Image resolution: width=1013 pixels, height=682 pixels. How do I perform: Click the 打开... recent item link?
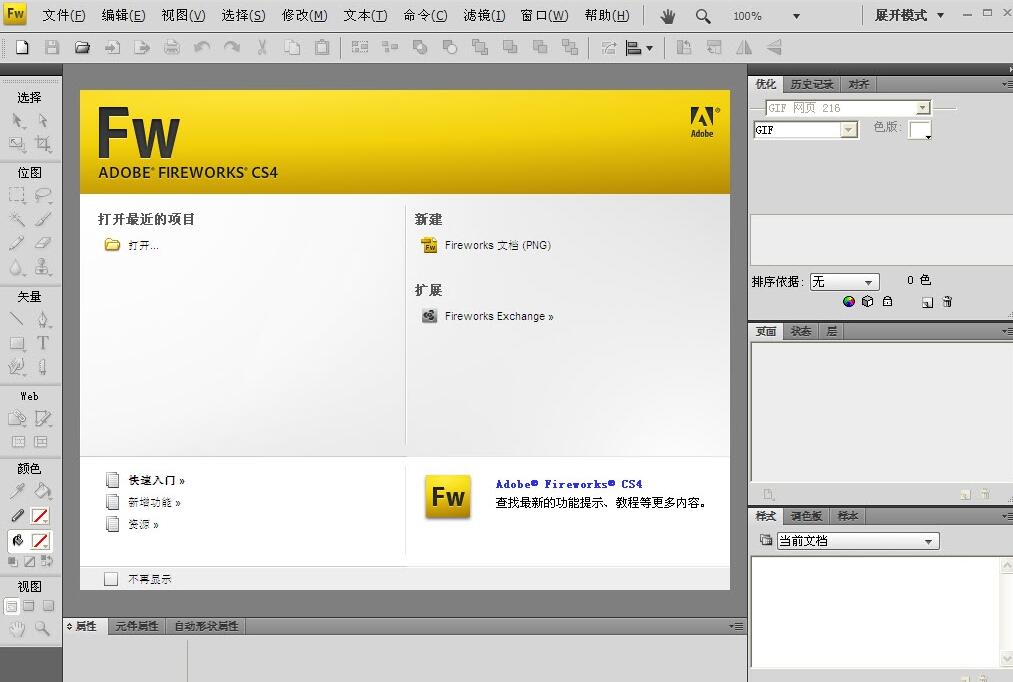pos(143,245)
